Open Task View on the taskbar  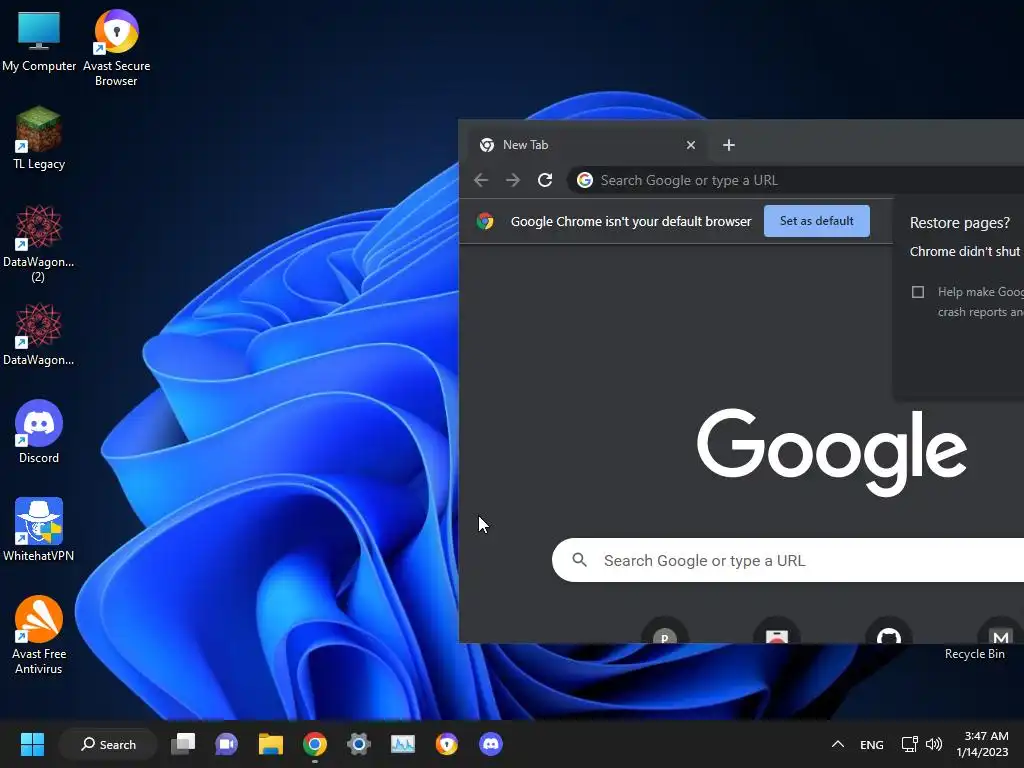(183, 744)
